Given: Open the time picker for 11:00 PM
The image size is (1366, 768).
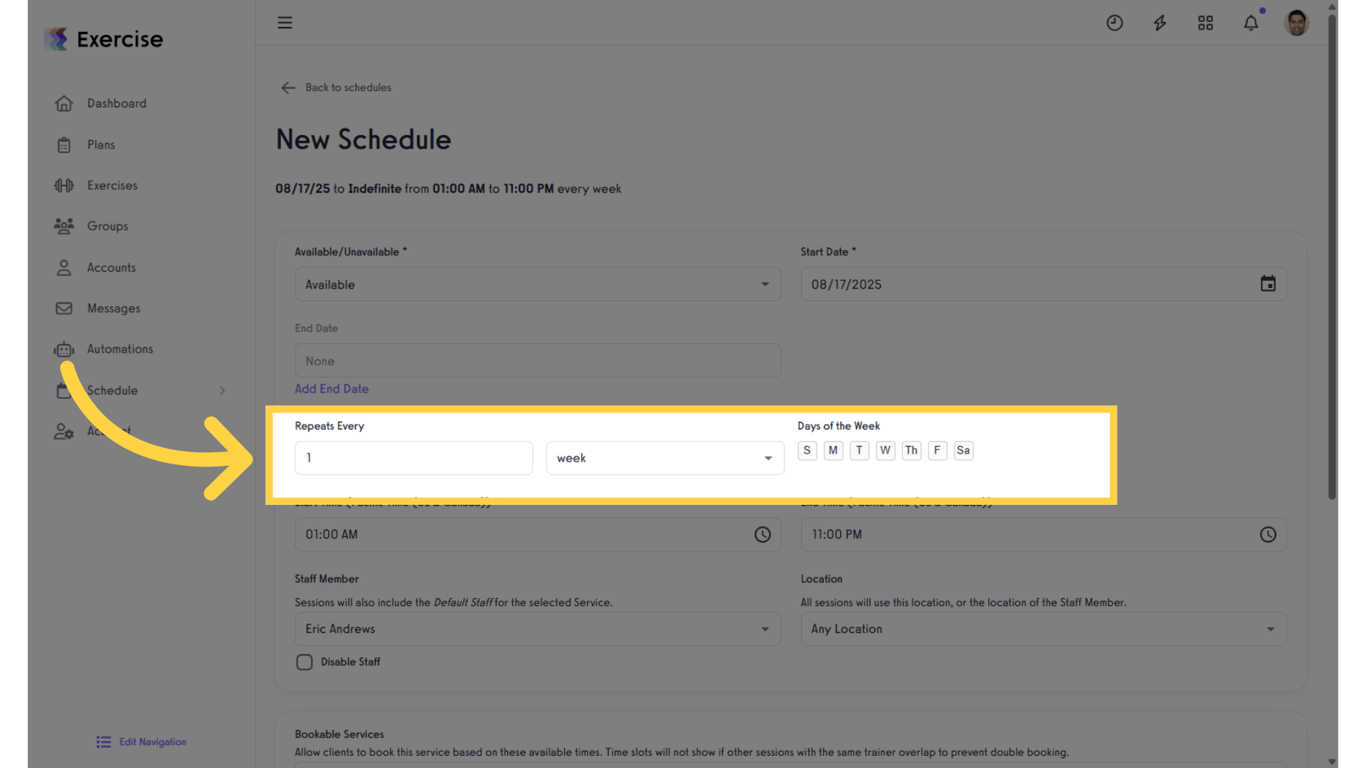Looking at the screenshot, I should pyautogui.click(x=1268, y=534).
